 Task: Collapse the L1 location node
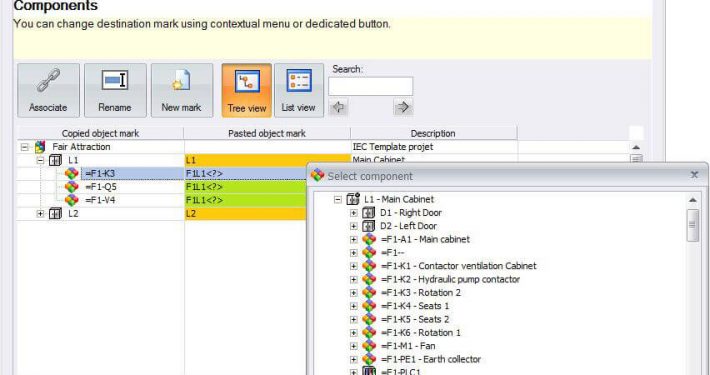click(x=40, y=160)
